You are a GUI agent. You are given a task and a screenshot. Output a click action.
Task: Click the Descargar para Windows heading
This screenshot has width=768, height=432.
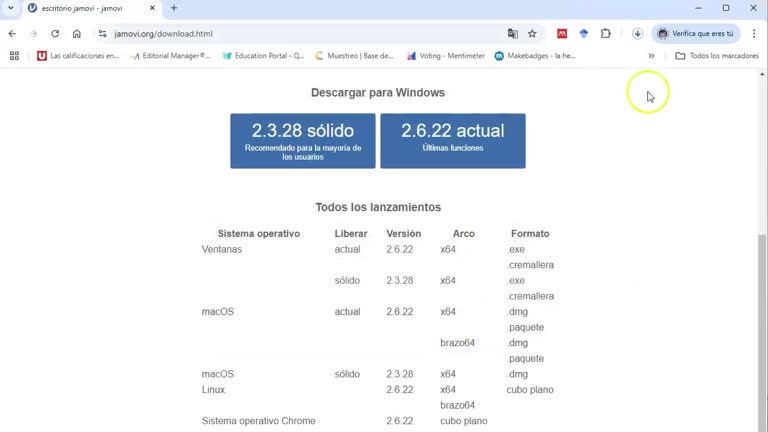[378, 93]
